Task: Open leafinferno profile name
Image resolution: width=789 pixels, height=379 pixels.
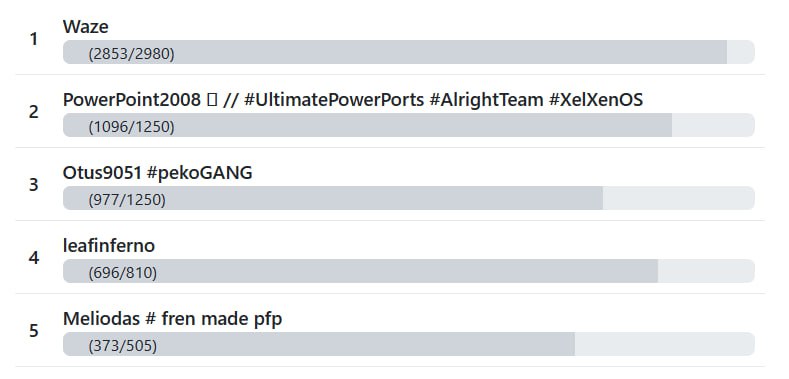Action: (109, 246)
